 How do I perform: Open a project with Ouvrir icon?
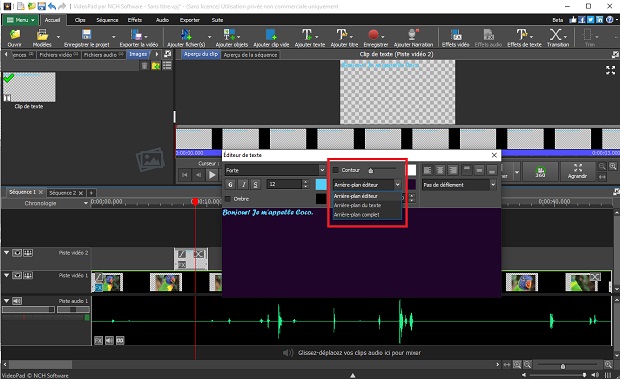(15, 35)
